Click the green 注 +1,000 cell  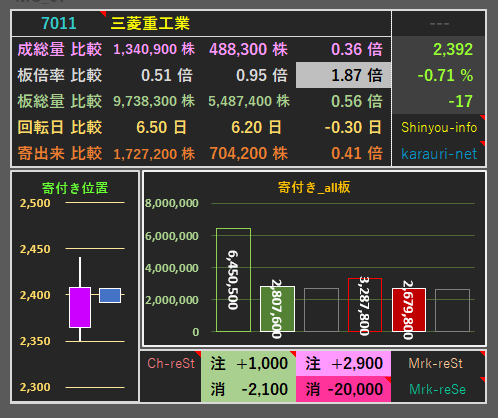(249, 363)
